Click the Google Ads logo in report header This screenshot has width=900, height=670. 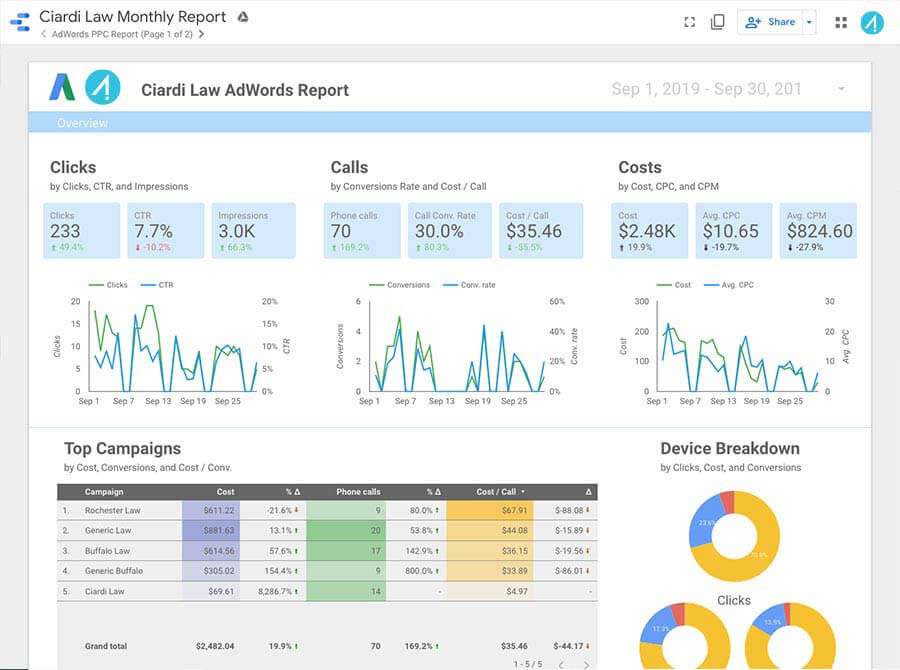coord(62,87)
